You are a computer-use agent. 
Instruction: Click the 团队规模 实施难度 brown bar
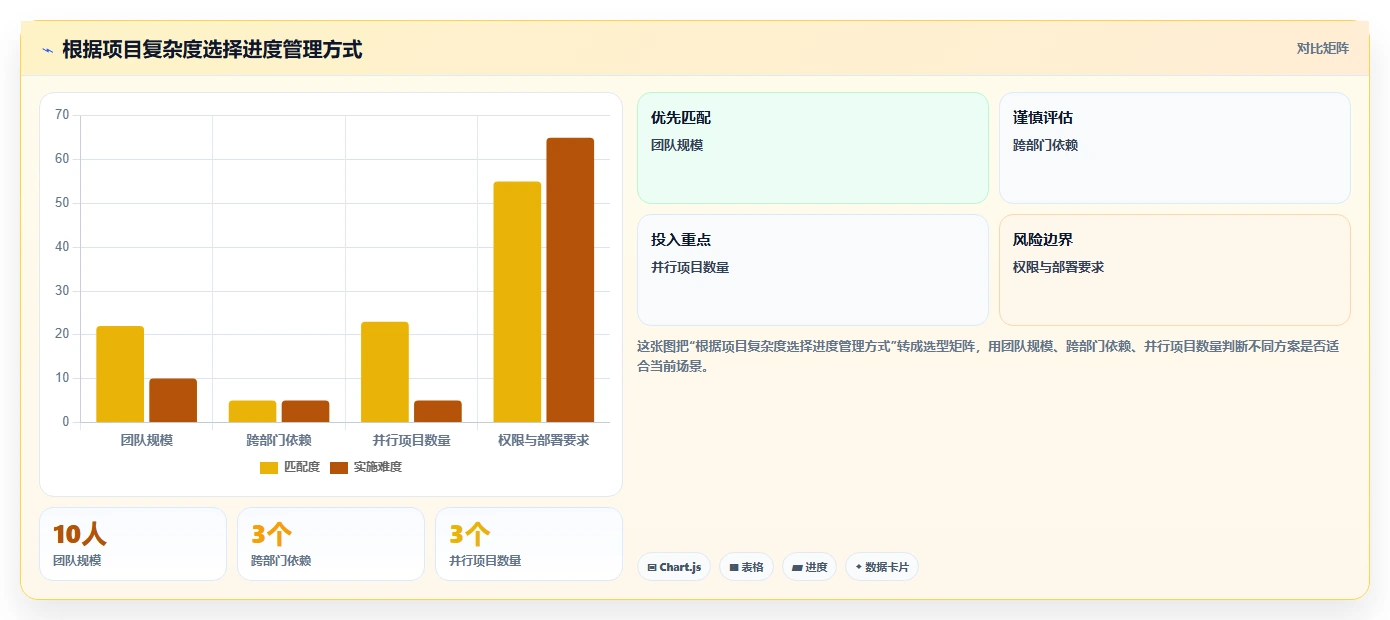173,400
